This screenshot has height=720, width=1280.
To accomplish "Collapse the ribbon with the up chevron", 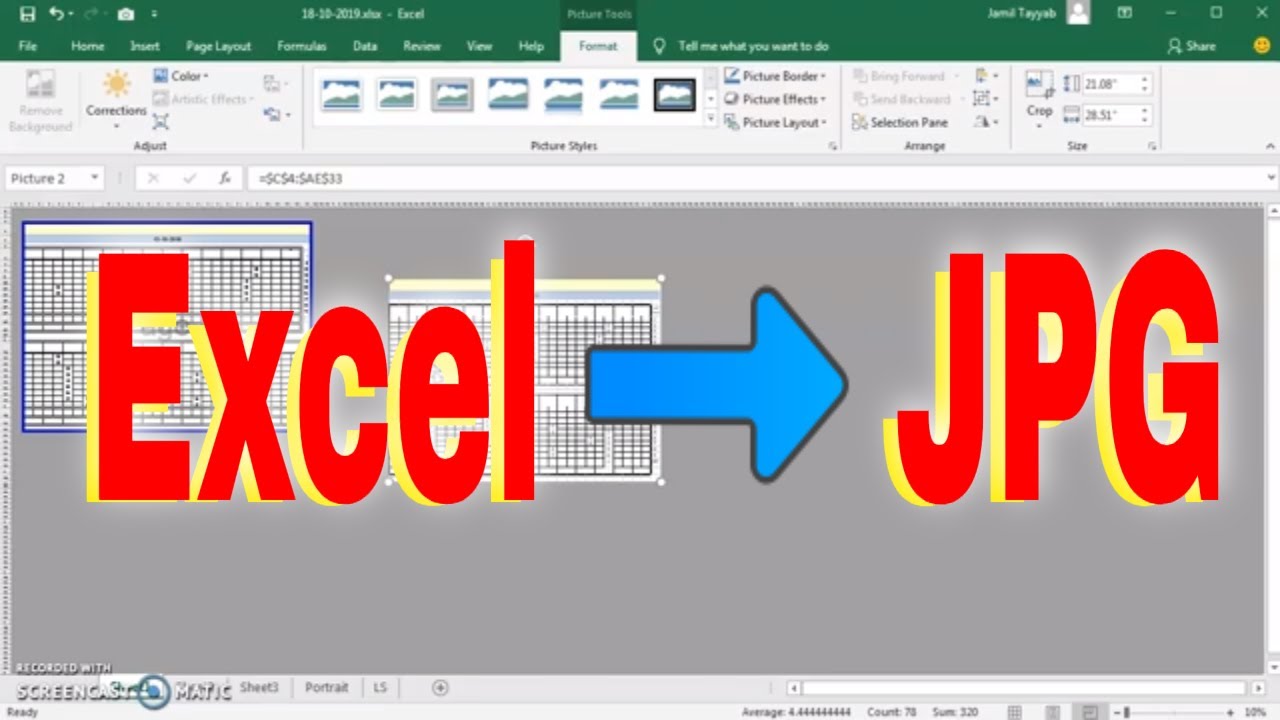I will [x=1270, y=146].
